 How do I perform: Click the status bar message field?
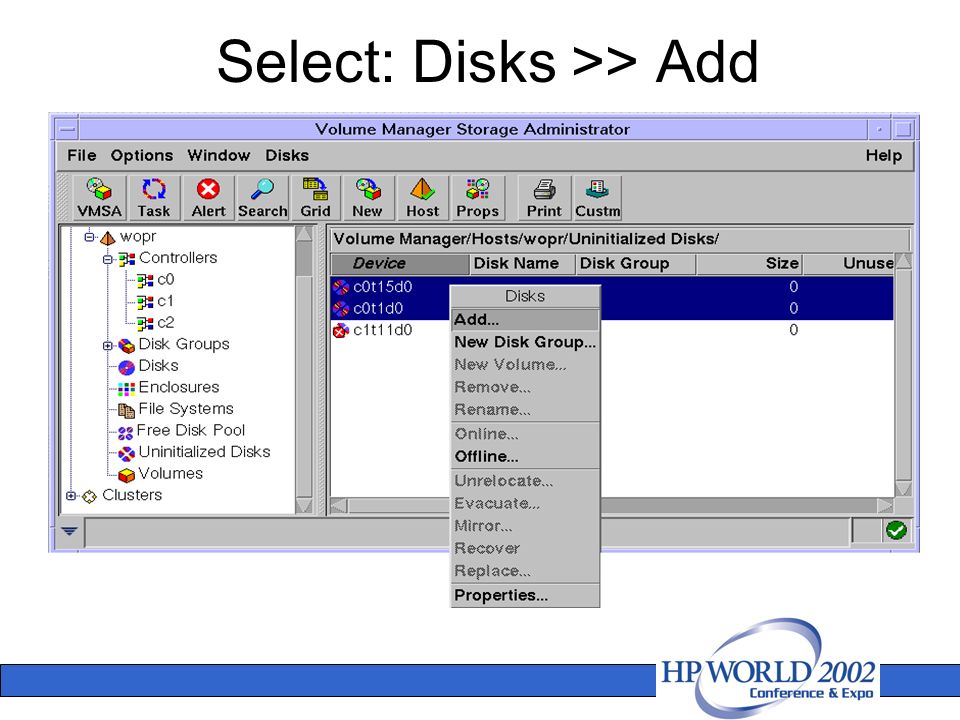(467, 531)
